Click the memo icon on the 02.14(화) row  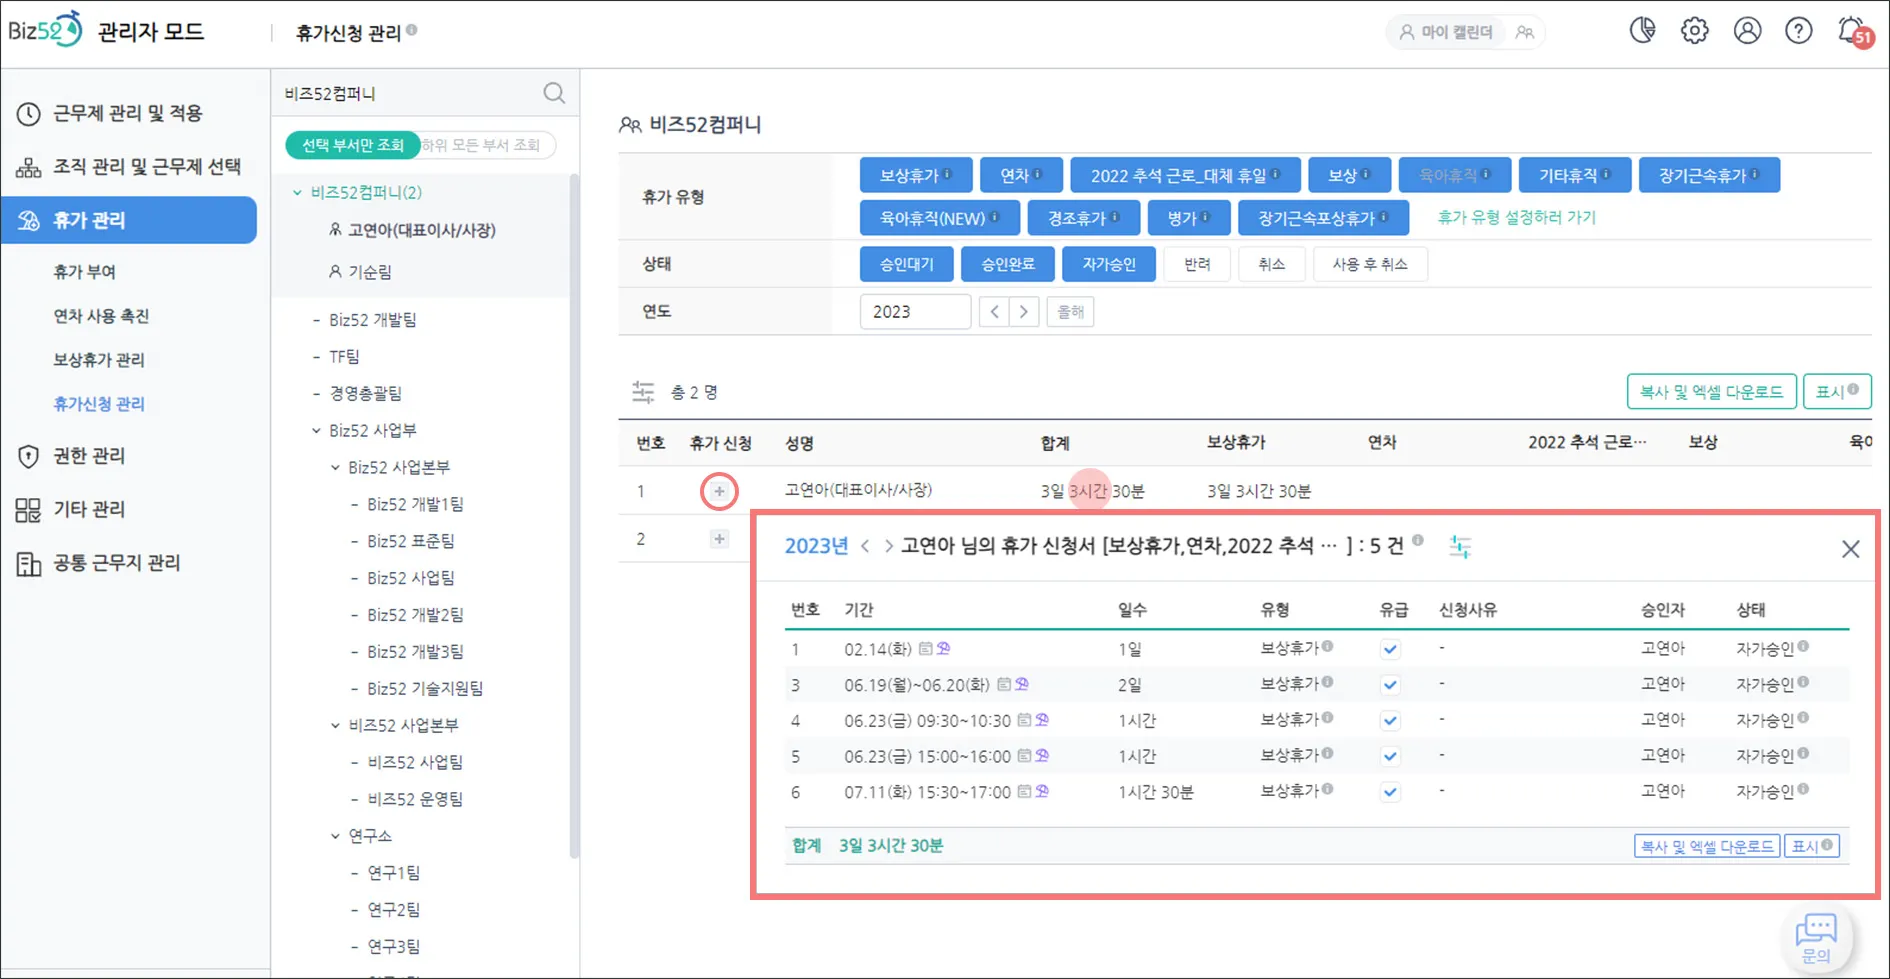tap(925, 649)
